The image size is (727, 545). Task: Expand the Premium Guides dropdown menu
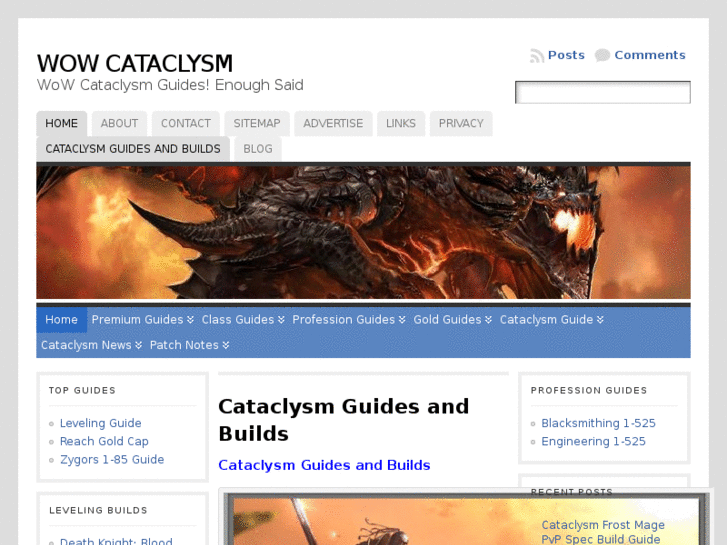pyautogui.click(x=142, y=320)
